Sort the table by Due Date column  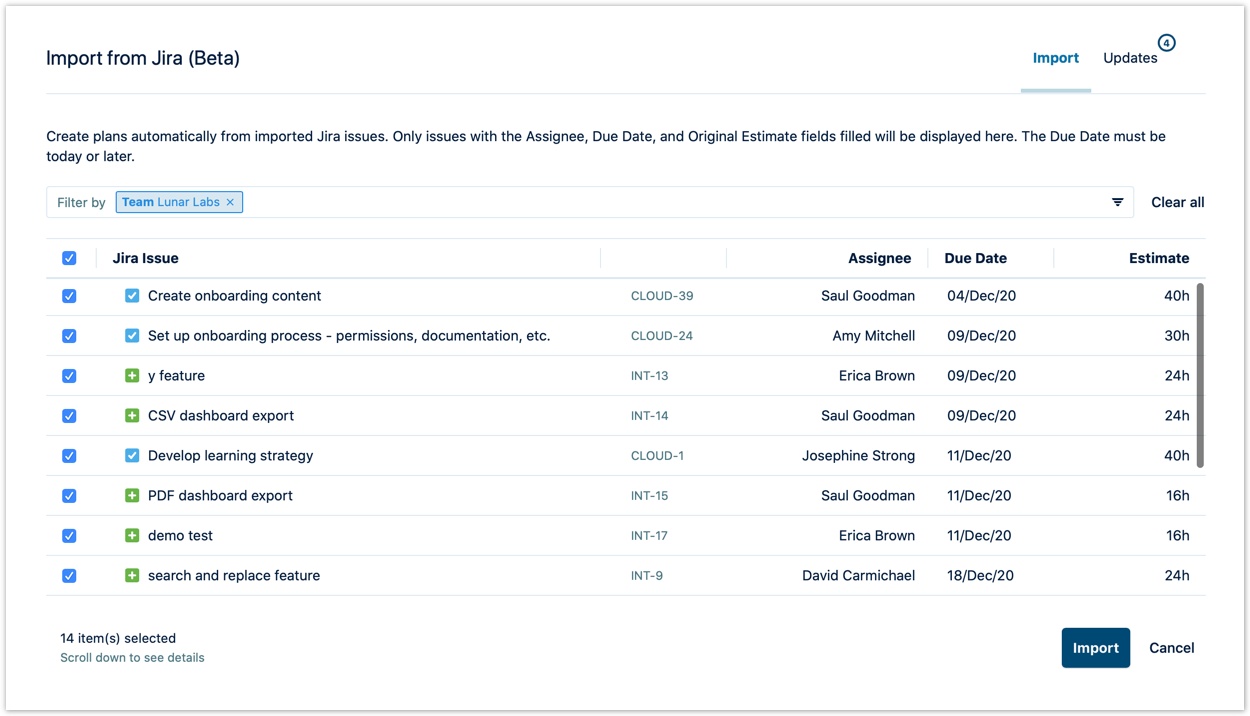(975, 258)
